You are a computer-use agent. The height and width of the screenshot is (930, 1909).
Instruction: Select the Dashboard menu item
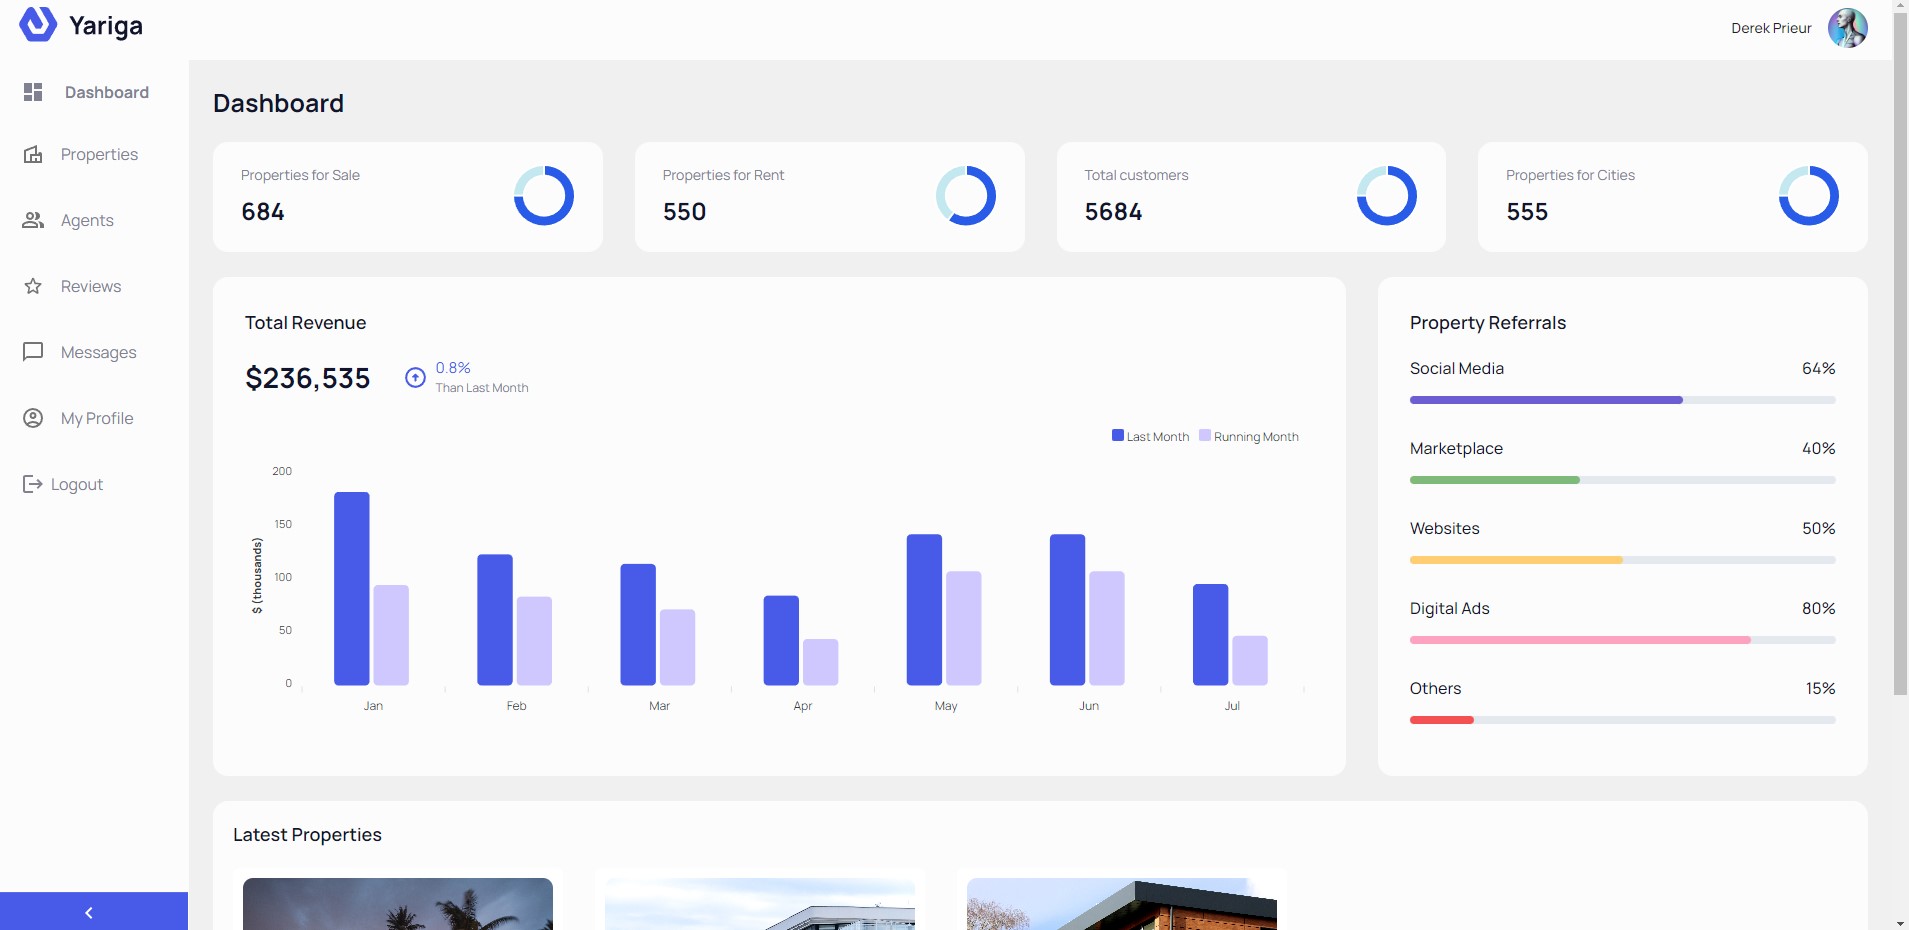(x=107, y=92)
